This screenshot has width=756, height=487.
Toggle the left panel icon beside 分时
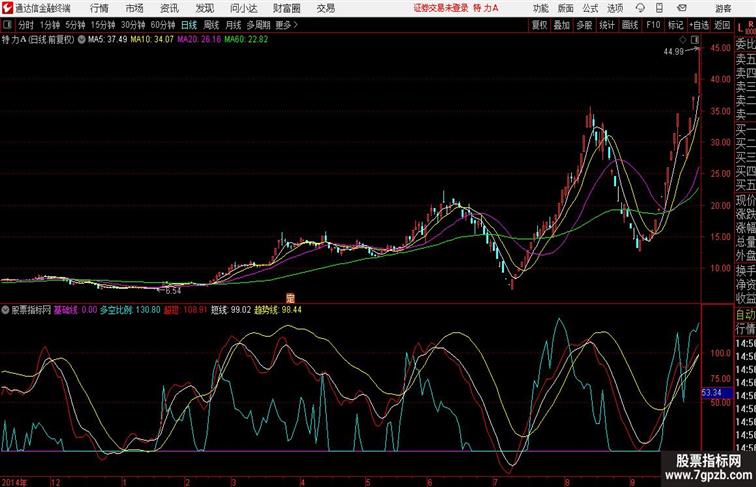pos(7,25)
